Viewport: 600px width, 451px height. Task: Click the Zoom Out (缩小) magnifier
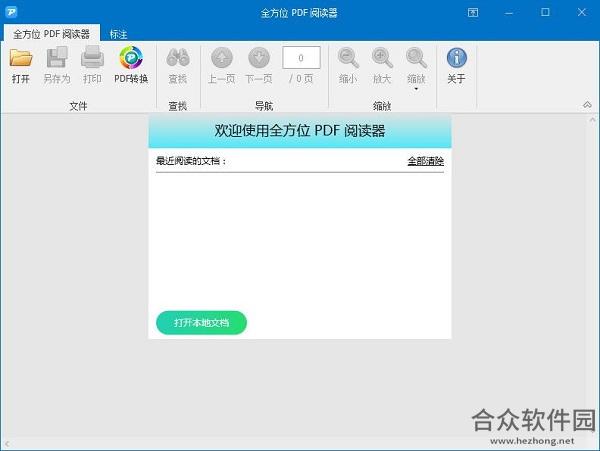[348, 65]
